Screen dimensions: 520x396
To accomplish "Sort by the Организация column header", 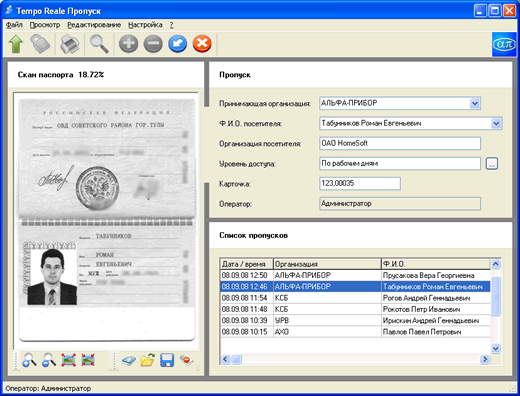I will click(x=327, y=264).
